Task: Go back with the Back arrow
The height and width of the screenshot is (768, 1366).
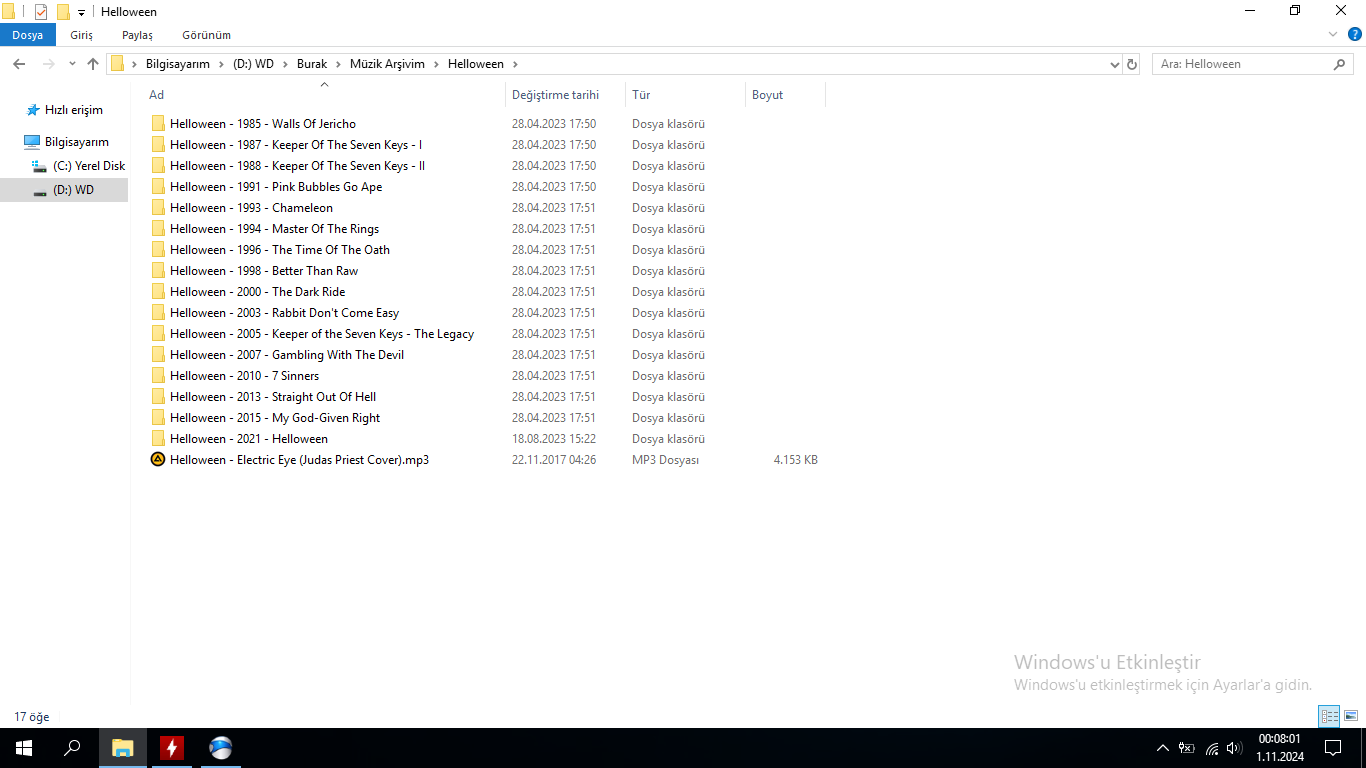Action: click(x=19, y=64)
